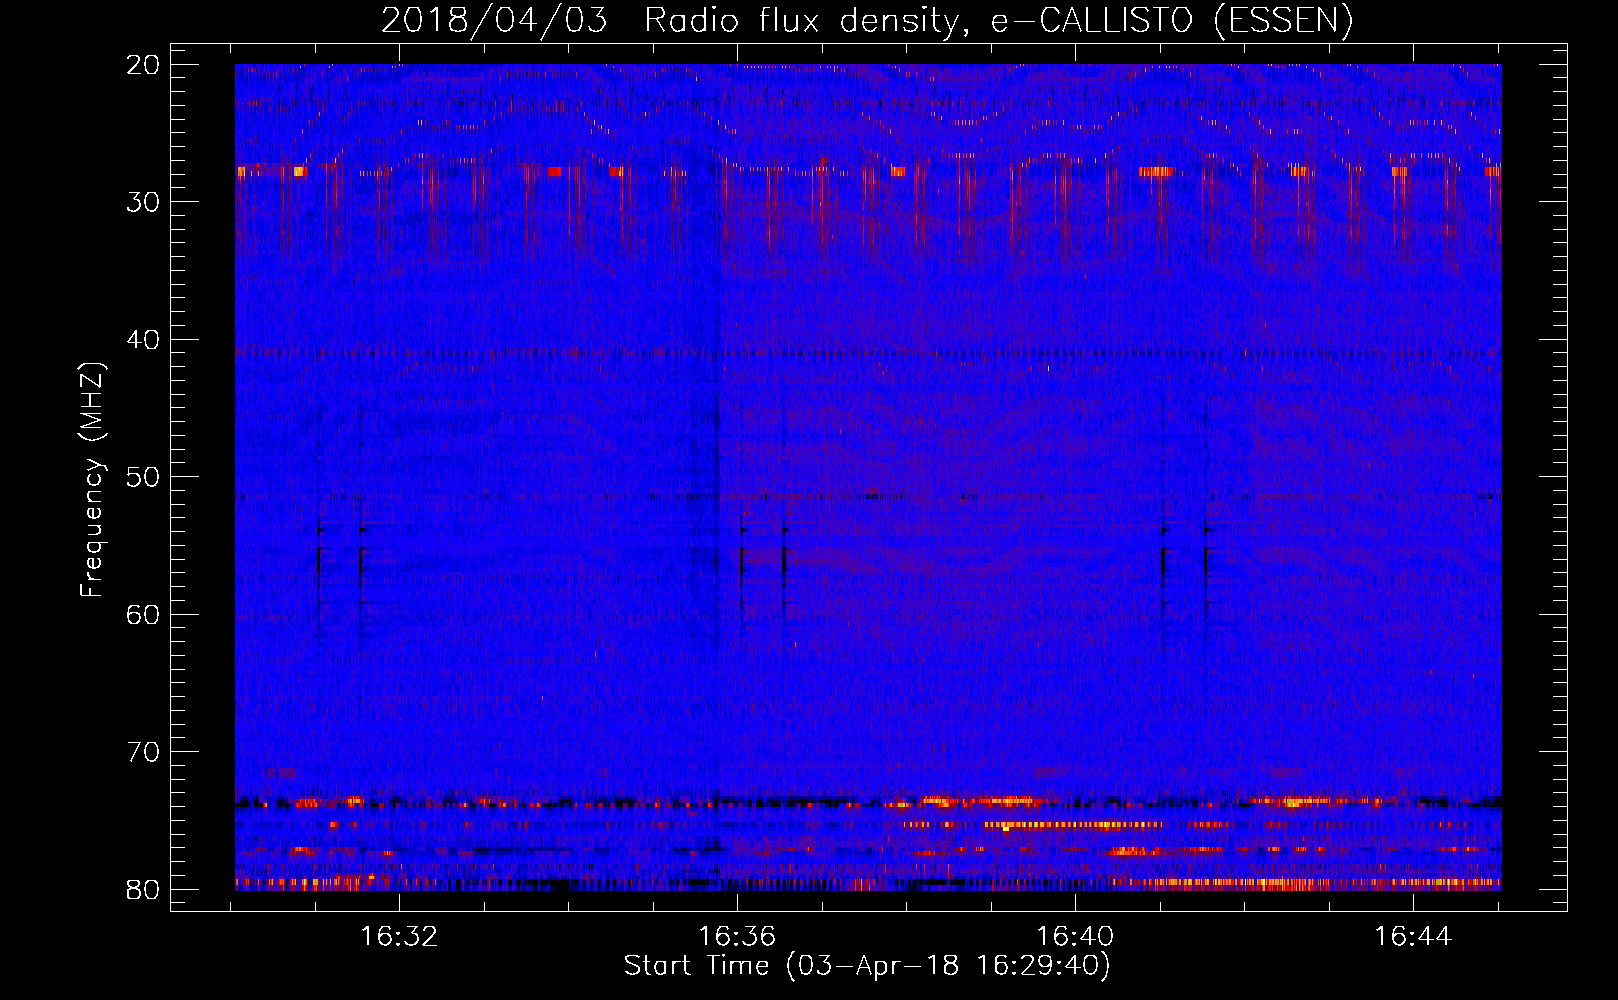
Task: Click the 16:32 time tick label
Action: (x=399, y=937)
